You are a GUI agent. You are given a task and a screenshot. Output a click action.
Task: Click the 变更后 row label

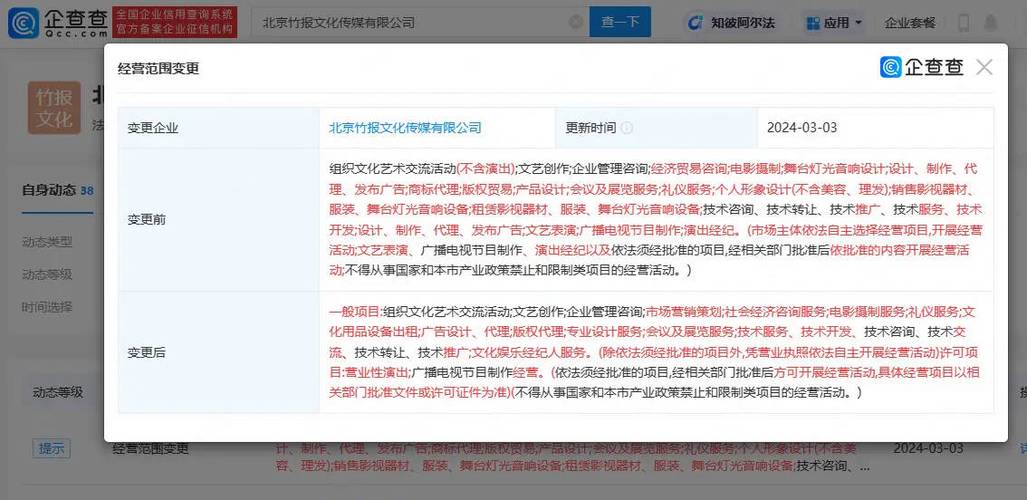tap(147, 353)
